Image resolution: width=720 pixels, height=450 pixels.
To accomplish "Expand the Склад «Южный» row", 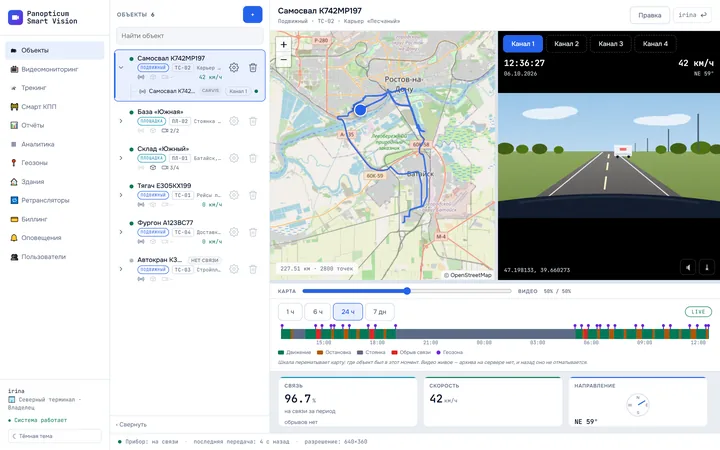I will (x=121, y=158).
